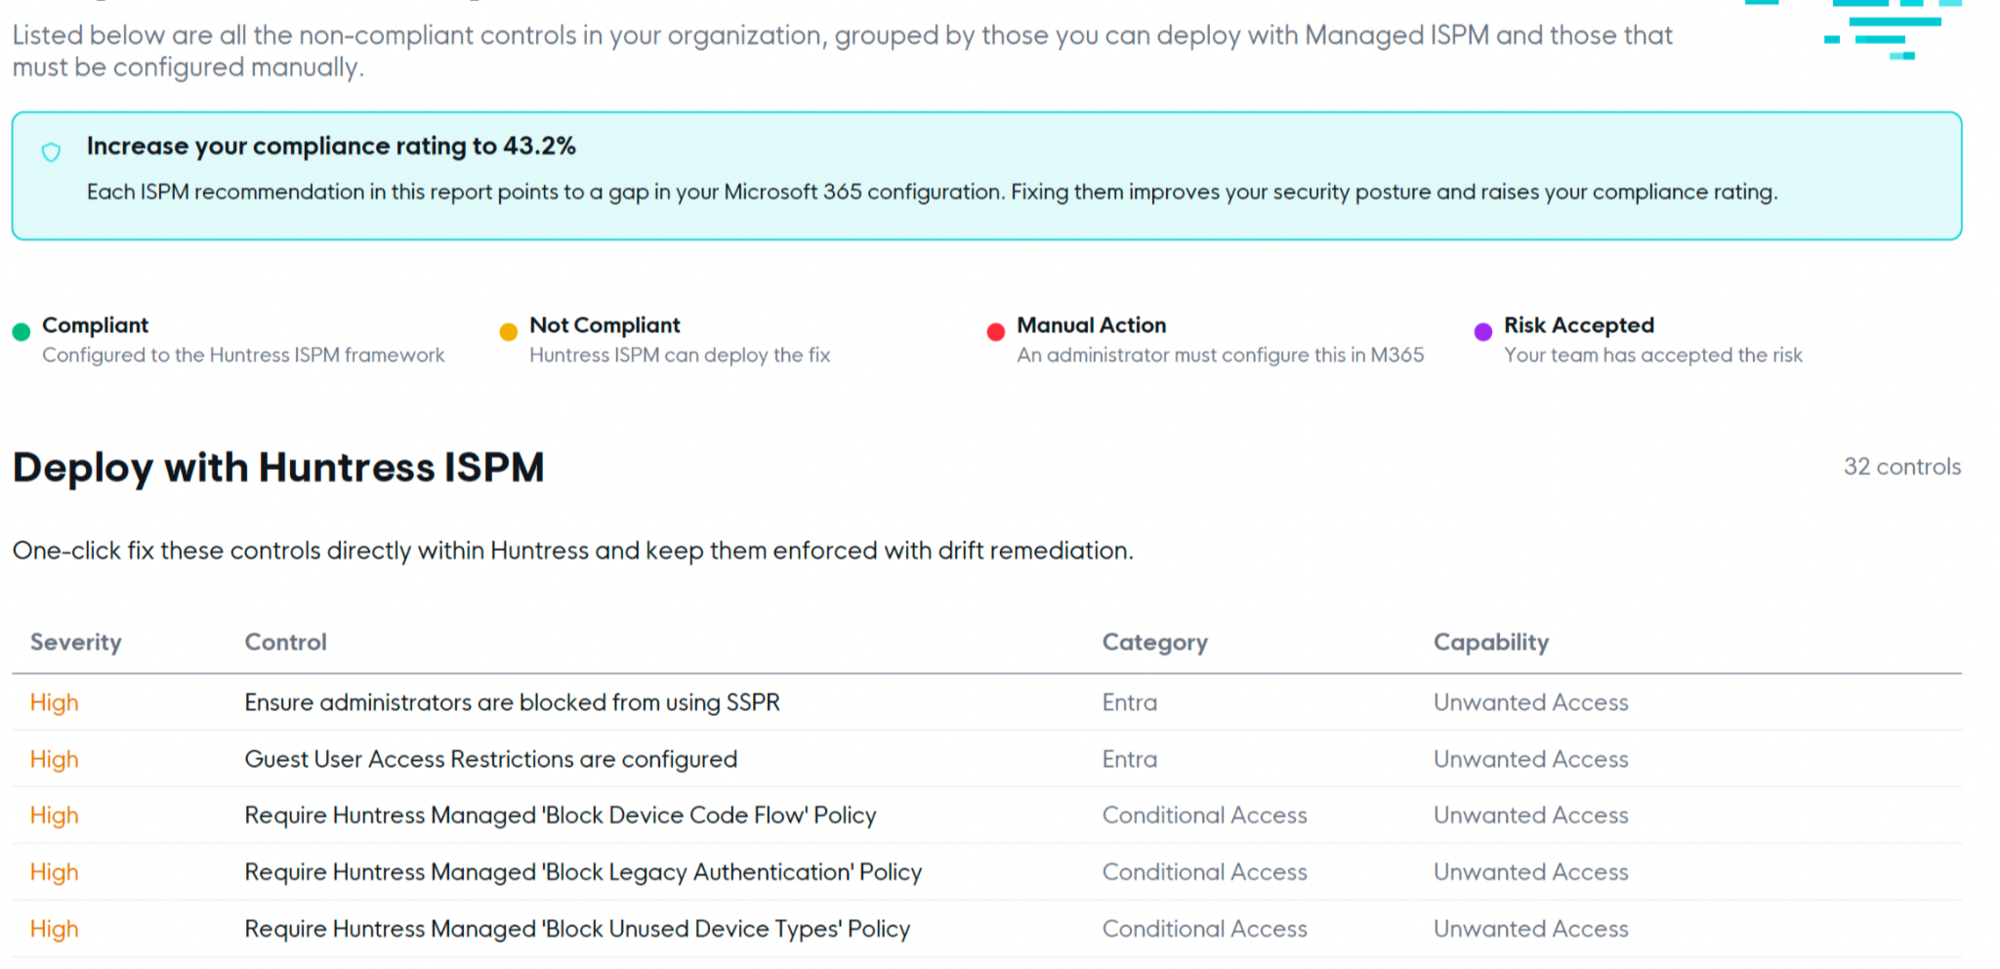Open the 'Block Unused Device Types' Policy control

(x=577, y=929)
